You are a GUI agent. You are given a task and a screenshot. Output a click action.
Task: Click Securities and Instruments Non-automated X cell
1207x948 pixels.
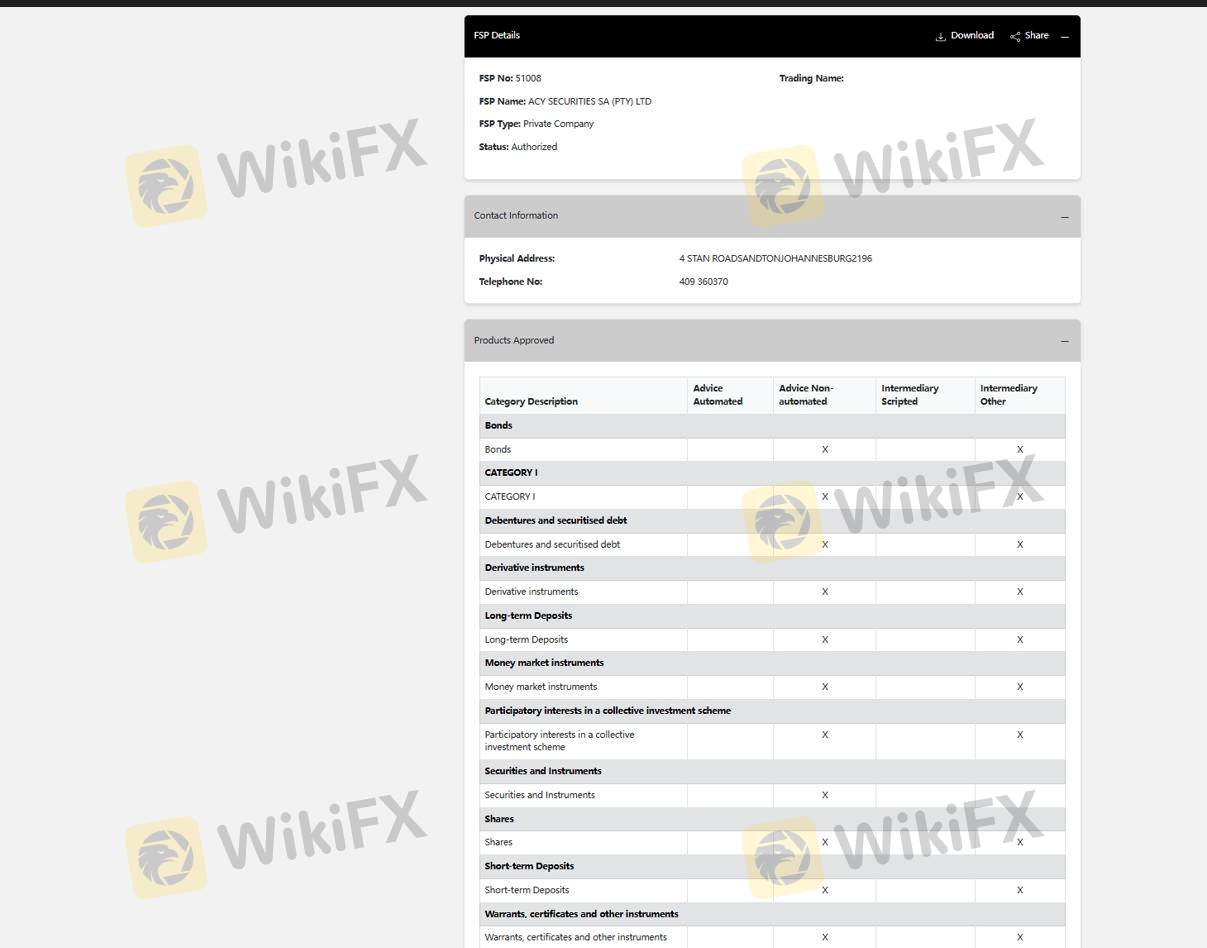(825, 795)
